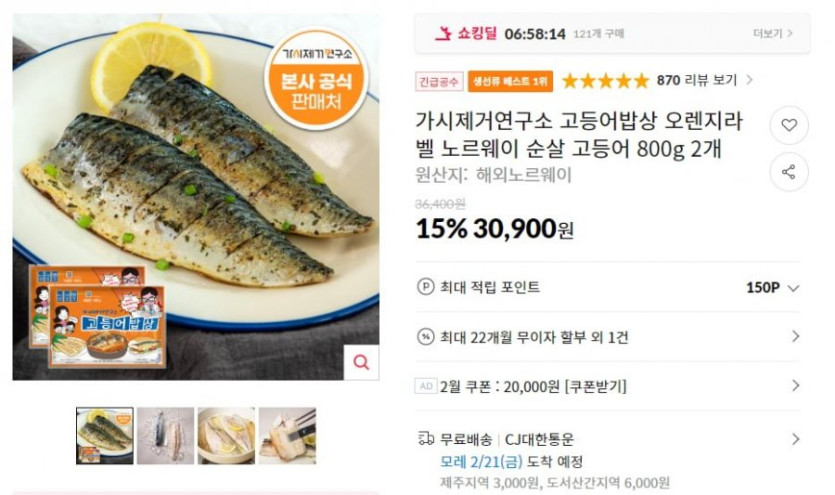Expand the 무료배송 delivery info chevron
Screen dimensions: 835x495
point(796,439)
